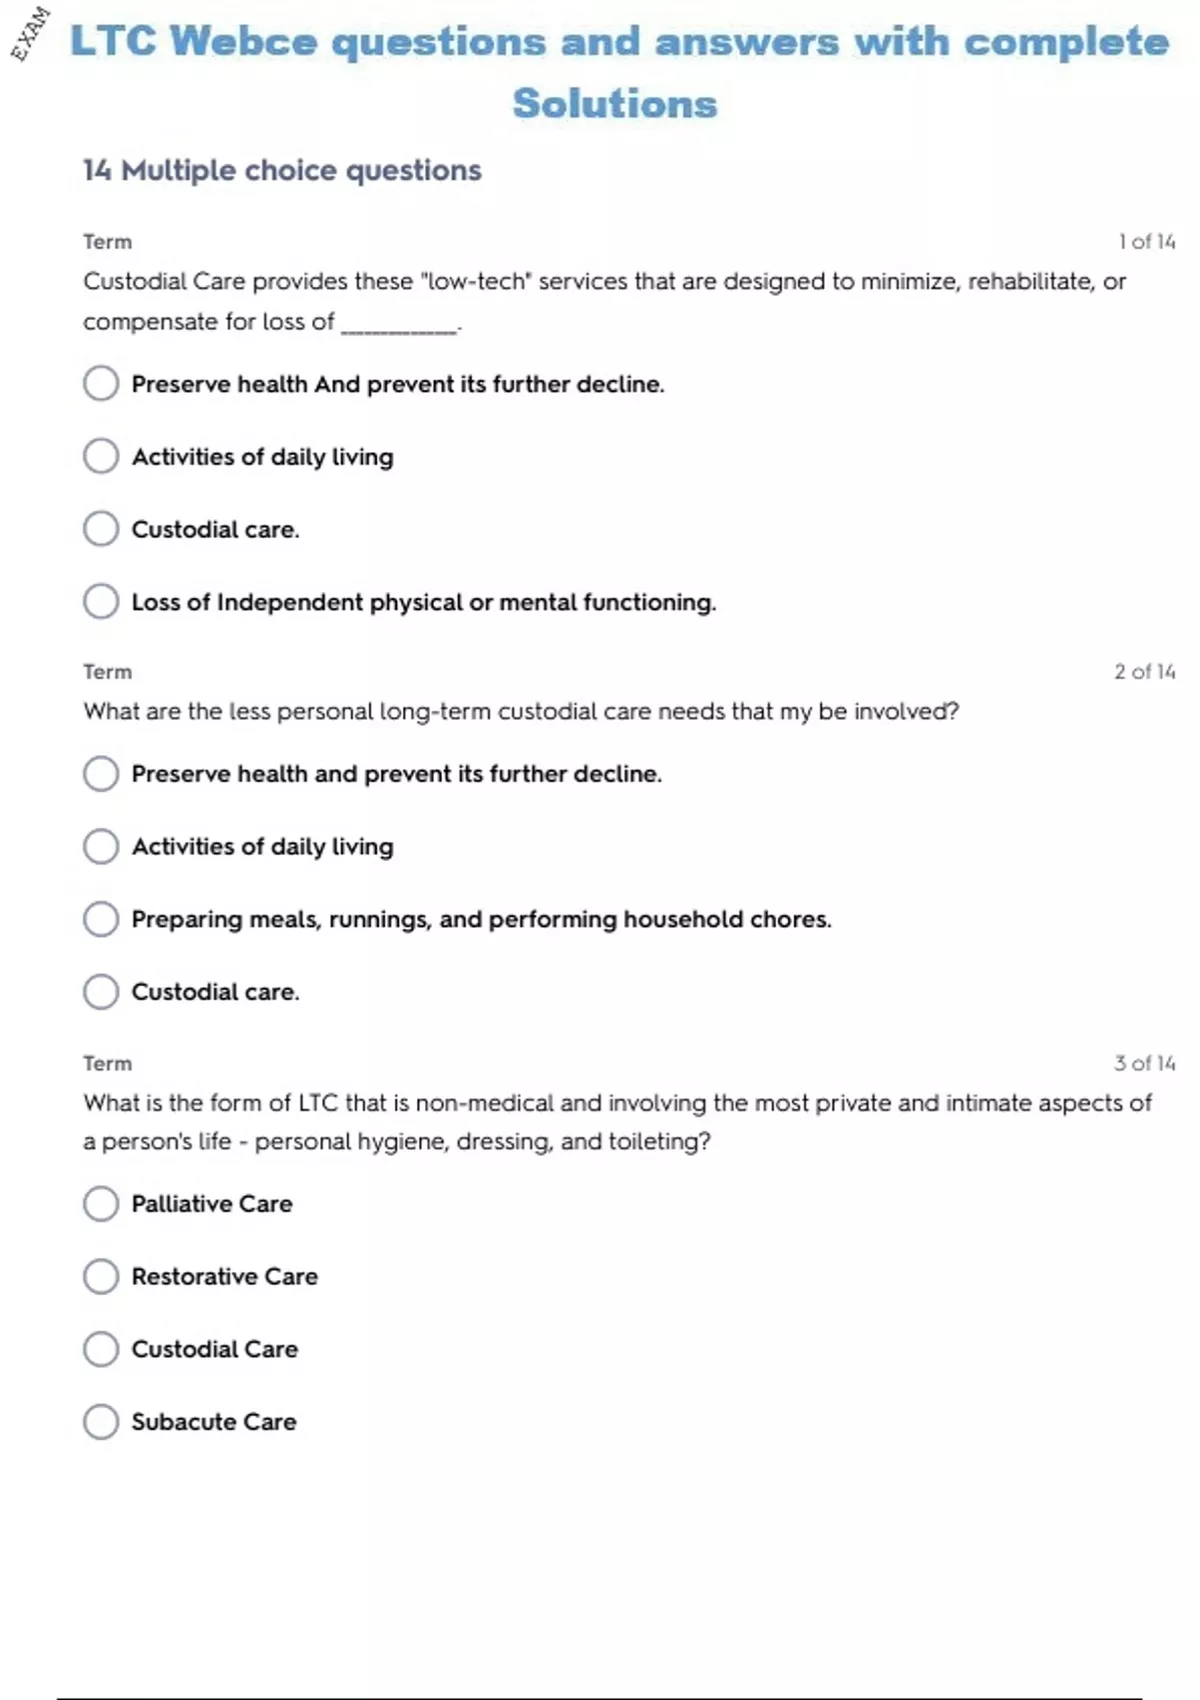Select 'Preserve health and prevent' in question 2
The image size is (1200, 1700).
[x=101, y=773]
